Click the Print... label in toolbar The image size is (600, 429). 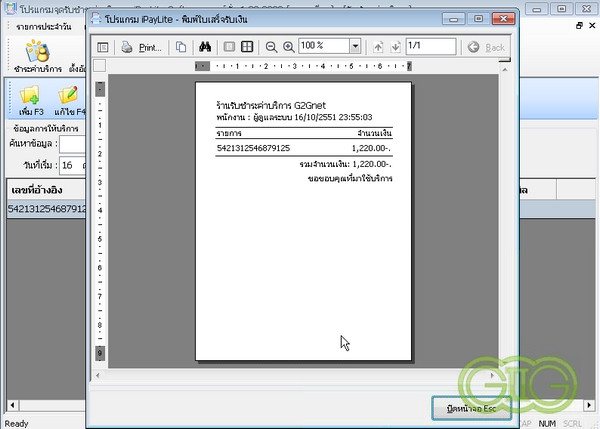[150, 47]
